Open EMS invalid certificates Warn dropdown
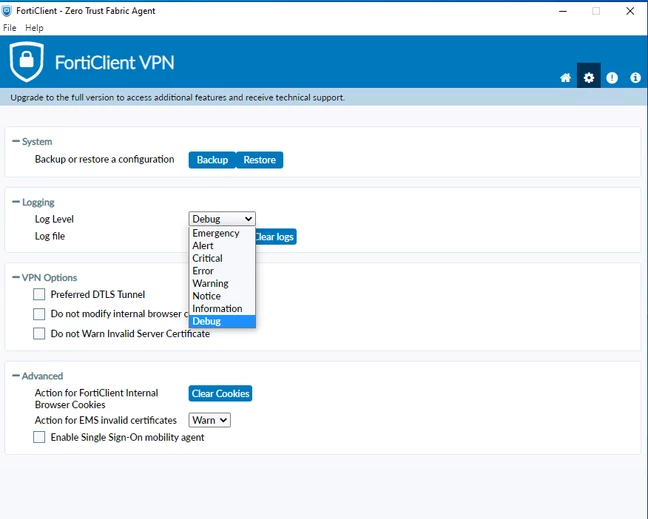The width and height of the screenshot is (648, 519). click(210, 420)
